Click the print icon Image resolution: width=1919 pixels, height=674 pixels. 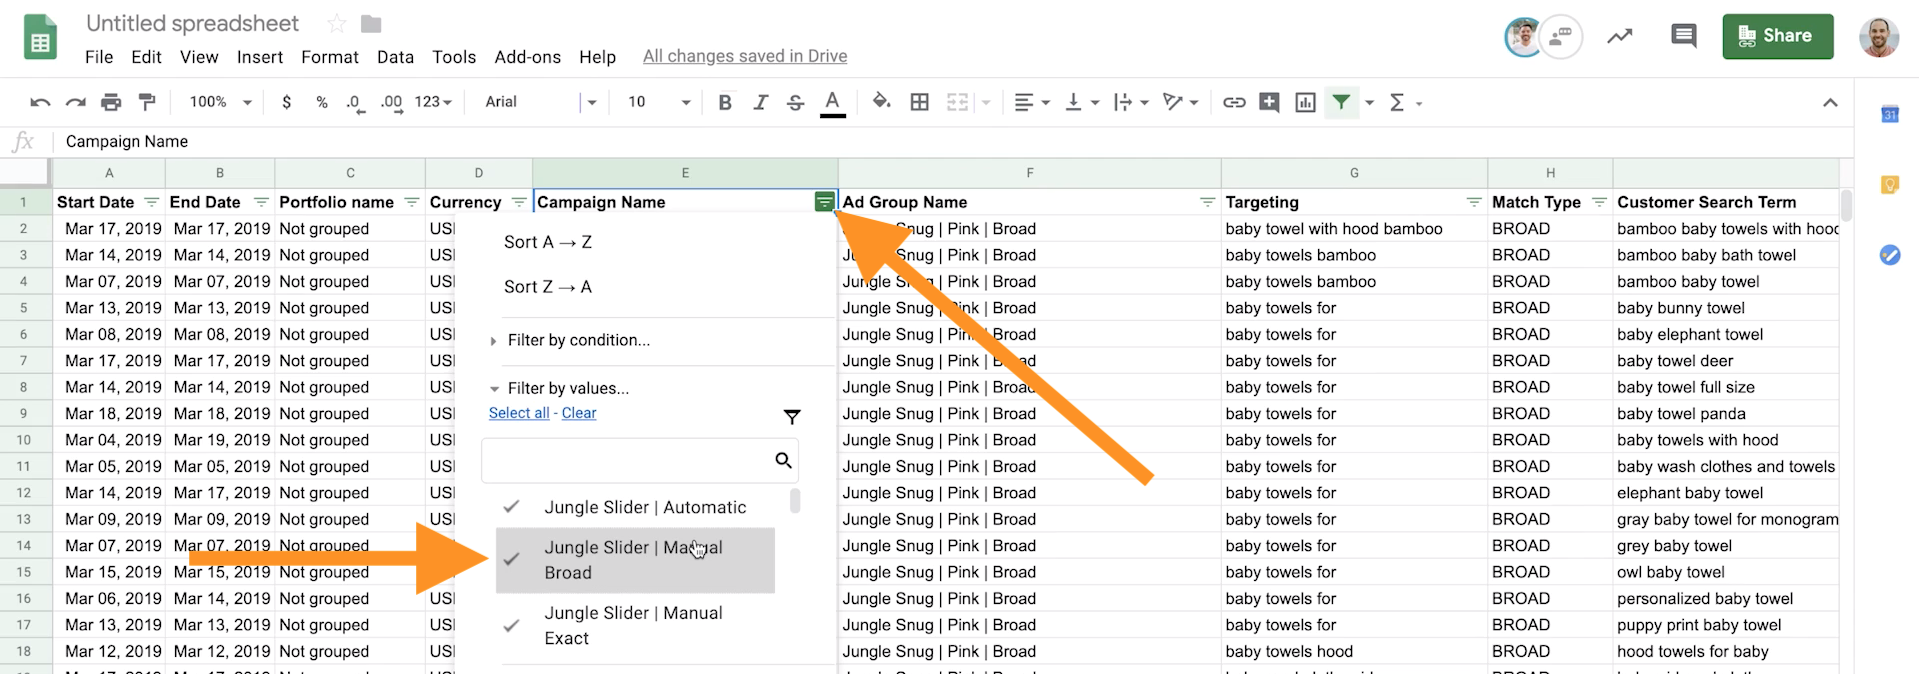(x=111, y=102)
